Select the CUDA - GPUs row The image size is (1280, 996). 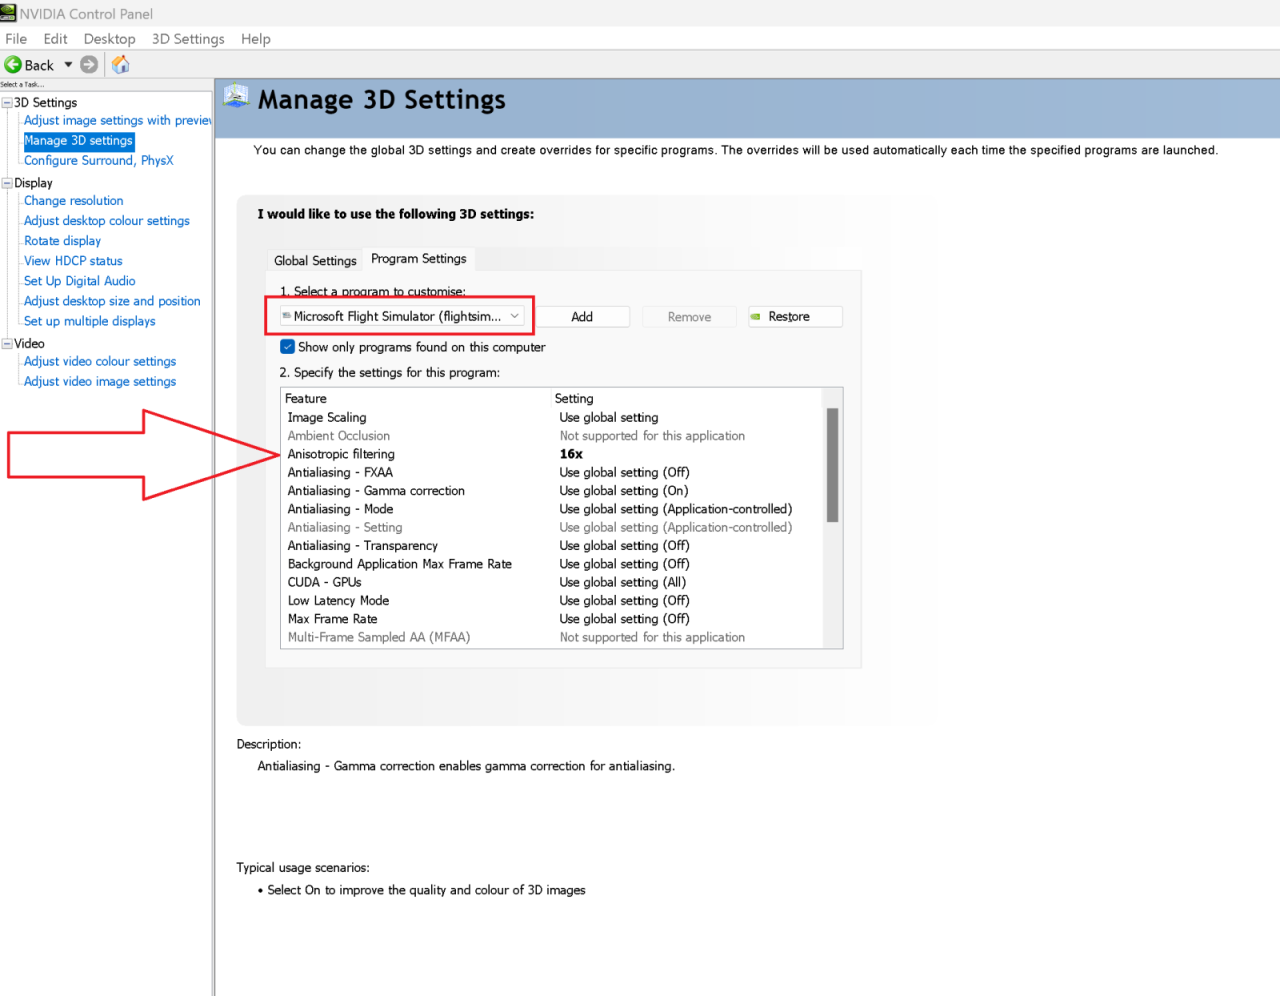coord(552,582)
